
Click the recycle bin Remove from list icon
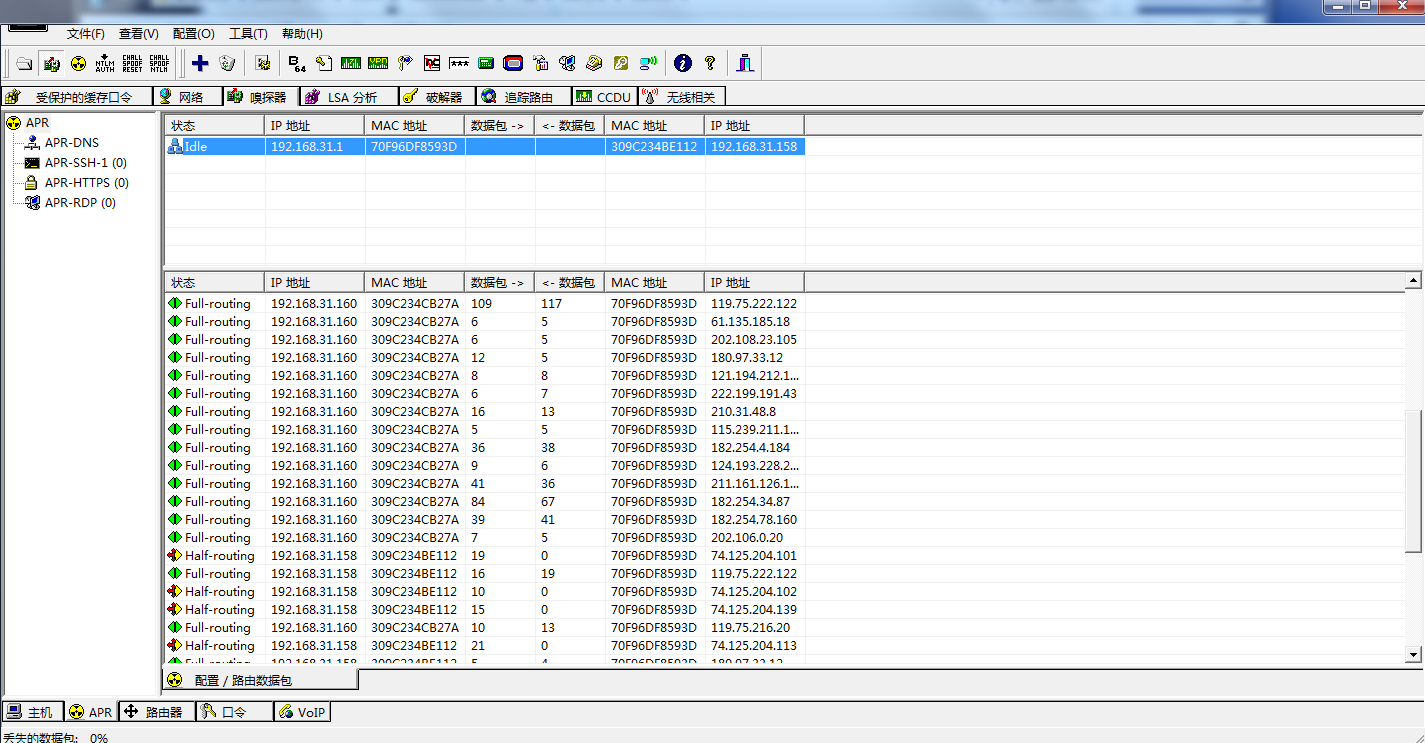tap(227, 64)
